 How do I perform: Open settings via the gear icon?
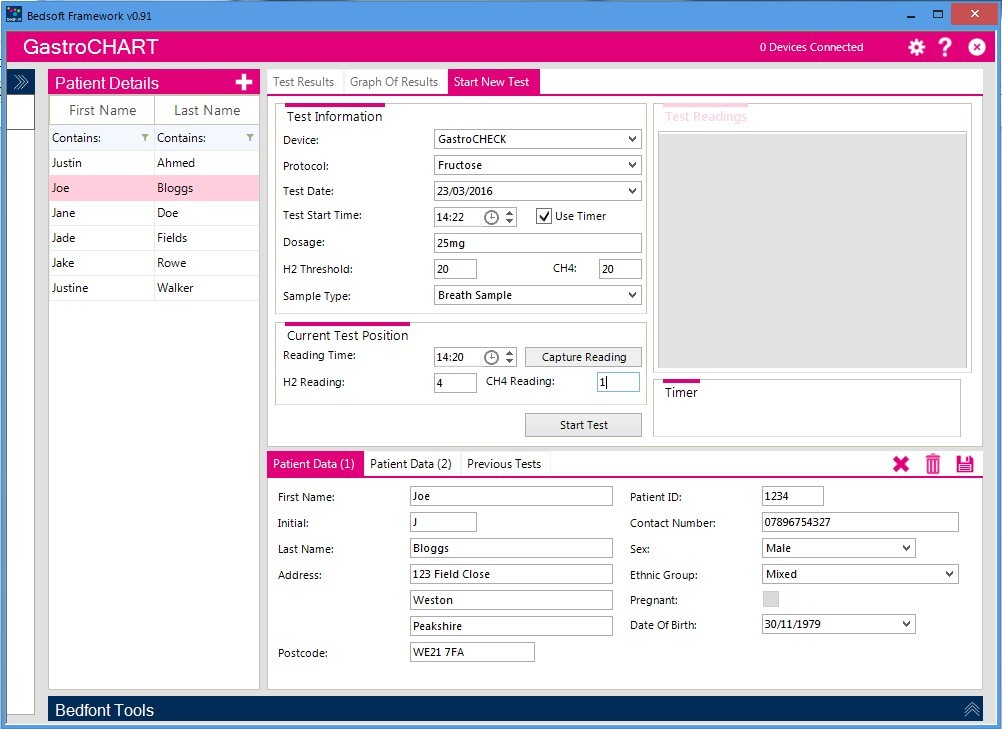[916, 47]
